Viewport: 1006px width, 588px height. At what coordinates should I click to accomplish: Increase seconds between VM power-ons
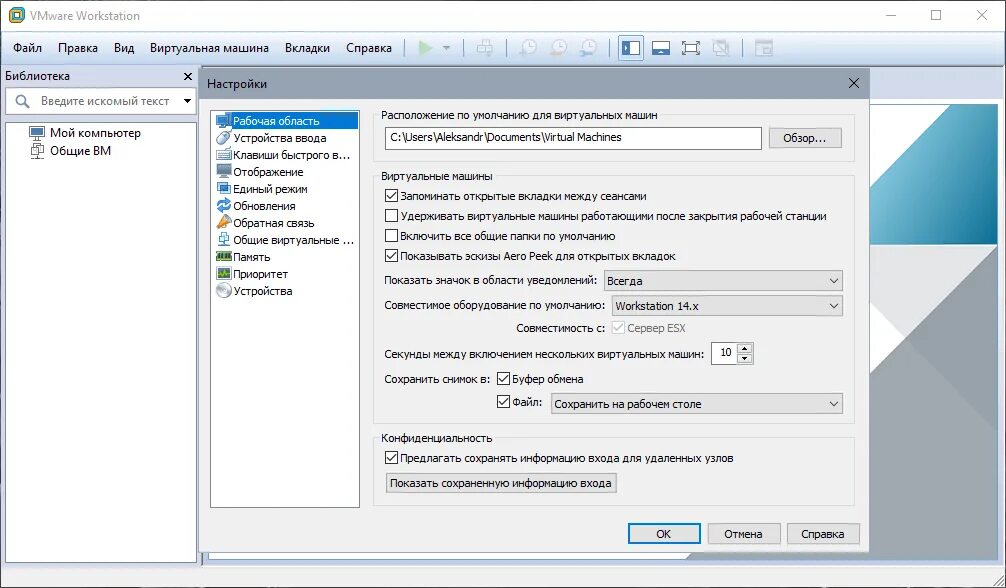(x=744, y=349)
